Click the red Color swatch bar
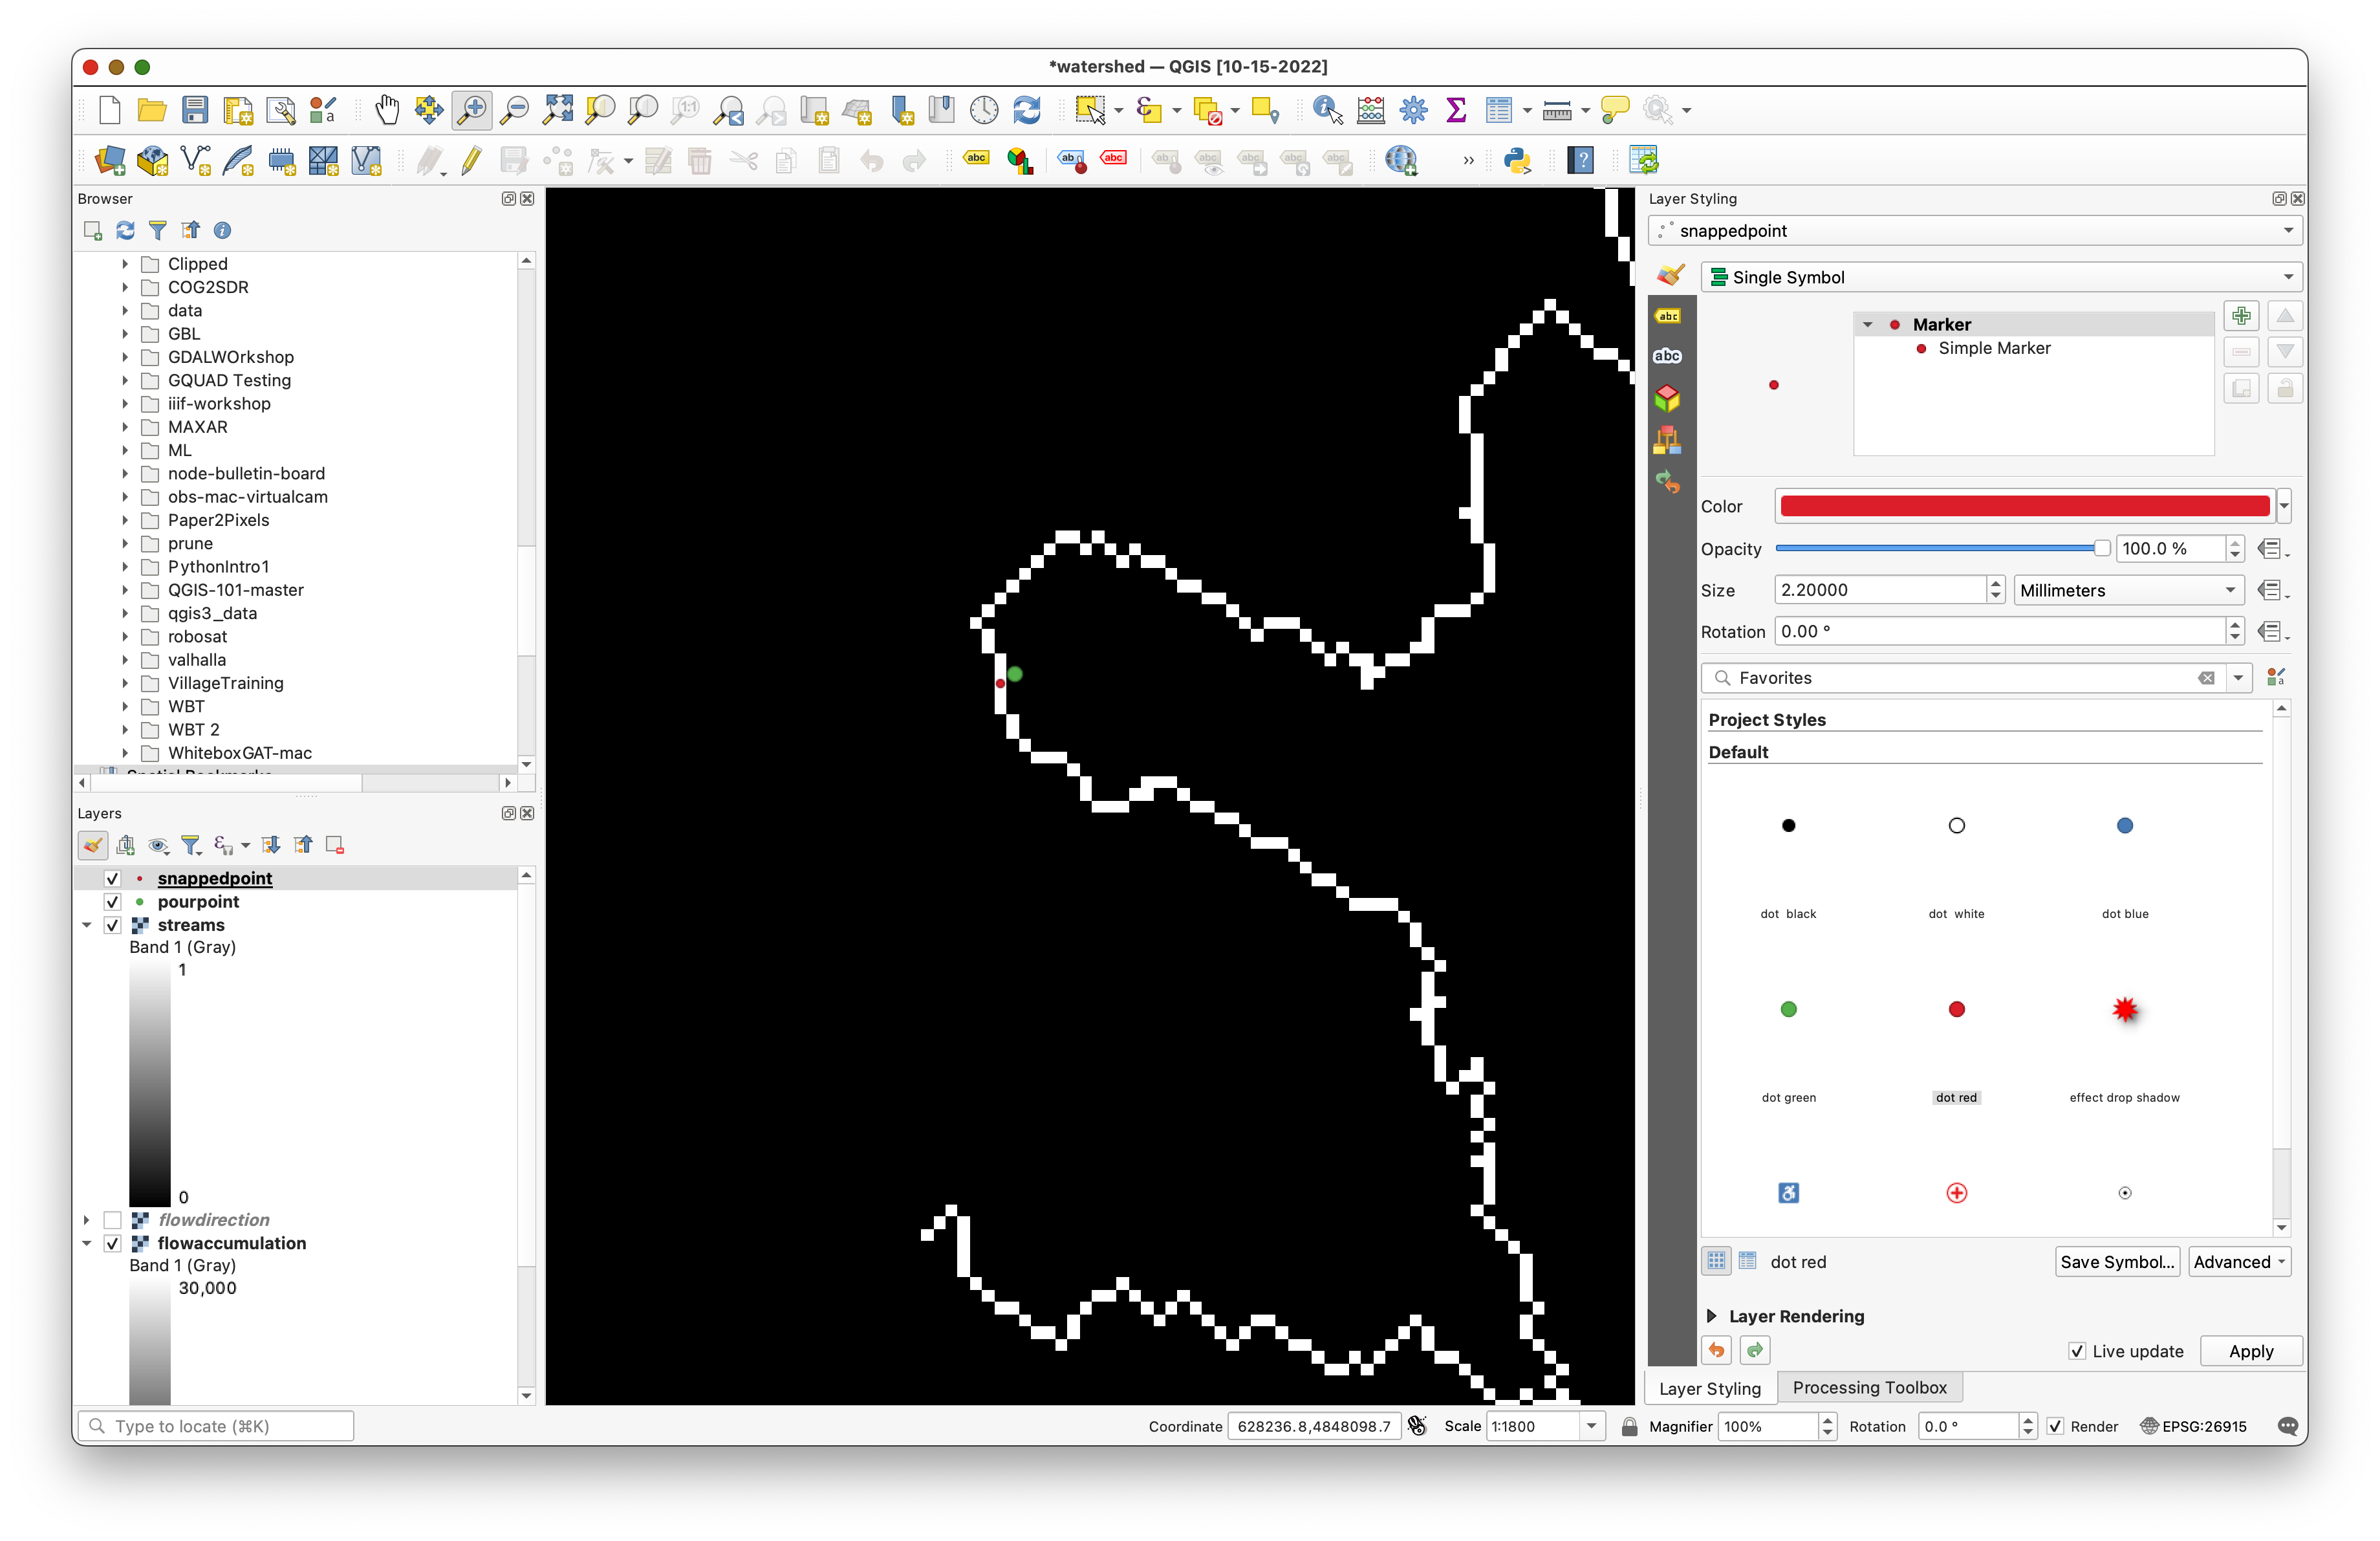 click(2024, 506)
